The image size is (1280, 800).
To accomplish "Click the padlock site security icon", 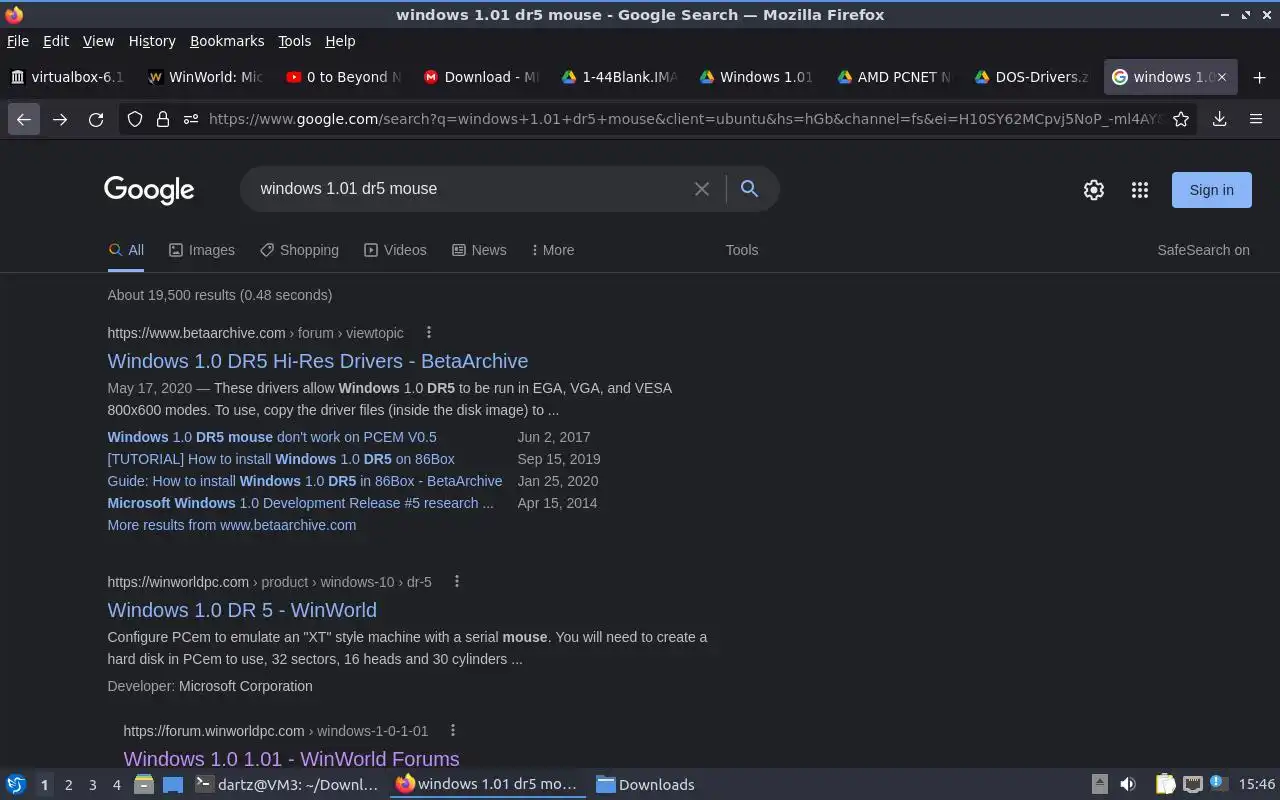I will click(x=163, y=119).
